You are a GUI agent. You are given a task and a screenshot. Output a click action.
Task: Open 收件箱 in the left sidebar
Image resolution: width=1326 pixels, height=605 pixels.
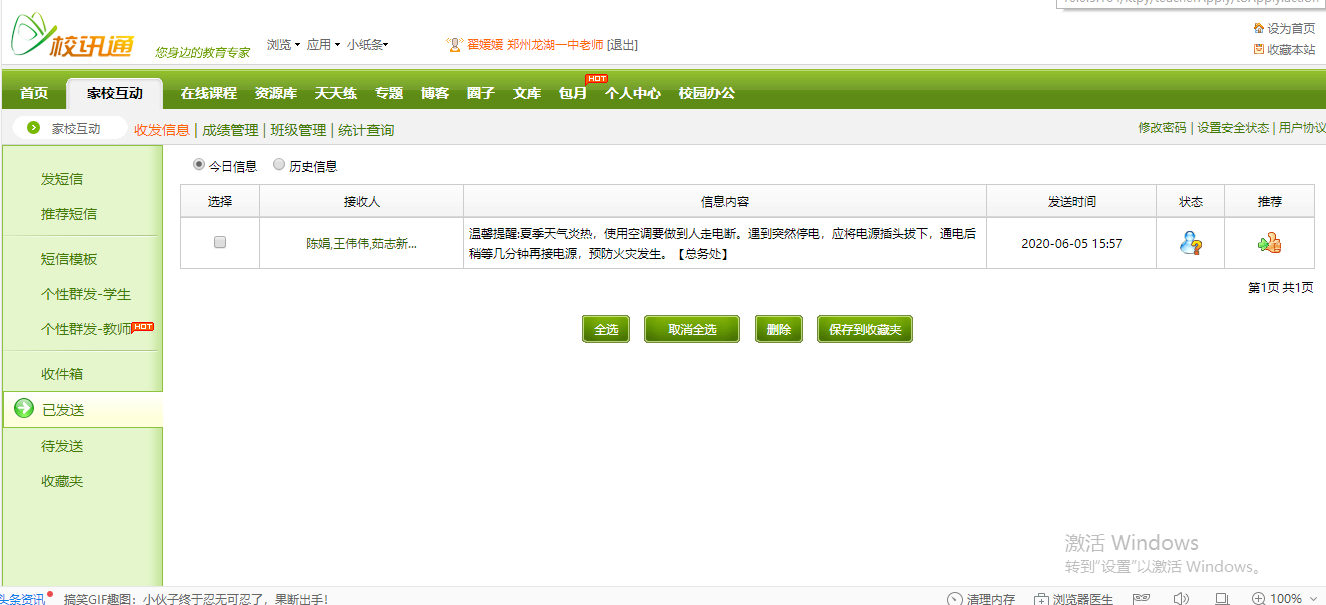(x=62, y=374)
